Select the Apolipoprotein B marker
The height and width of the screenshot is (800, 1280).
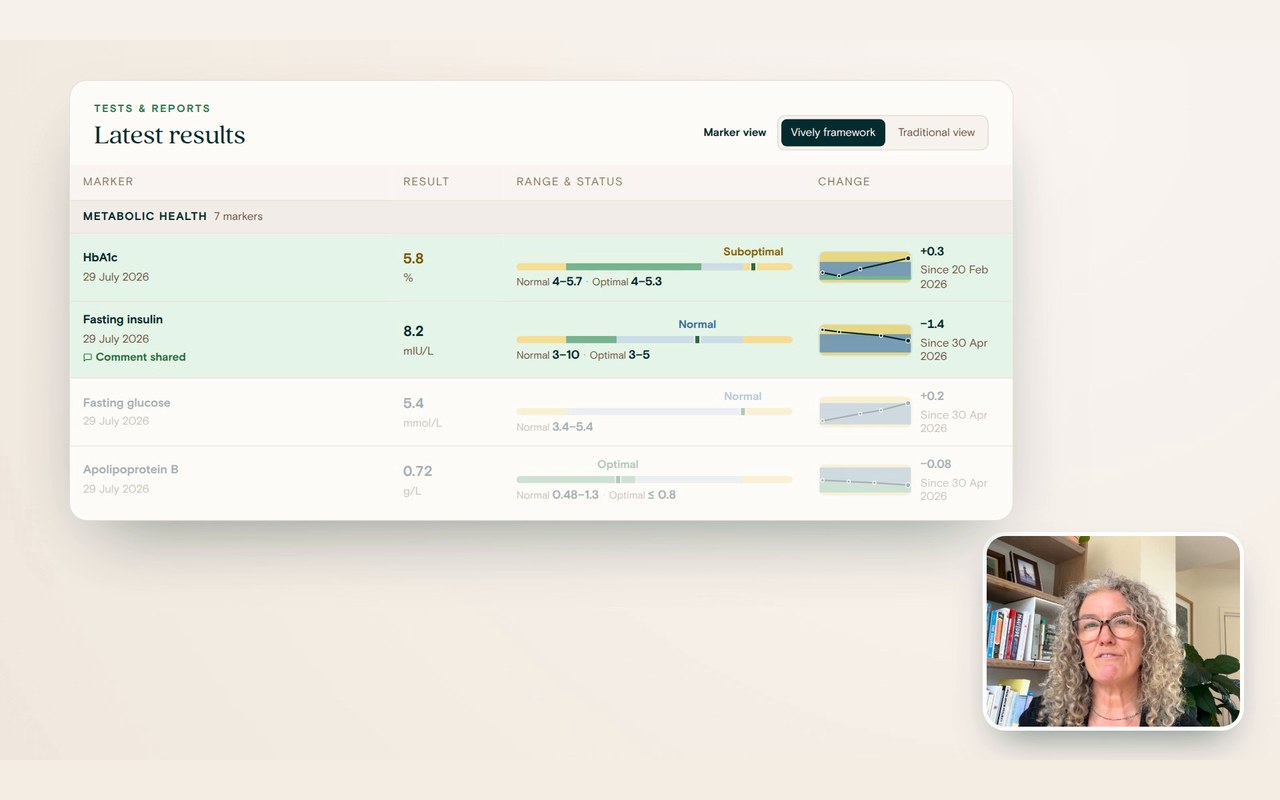pyautogui.click(x=131, y=469)
